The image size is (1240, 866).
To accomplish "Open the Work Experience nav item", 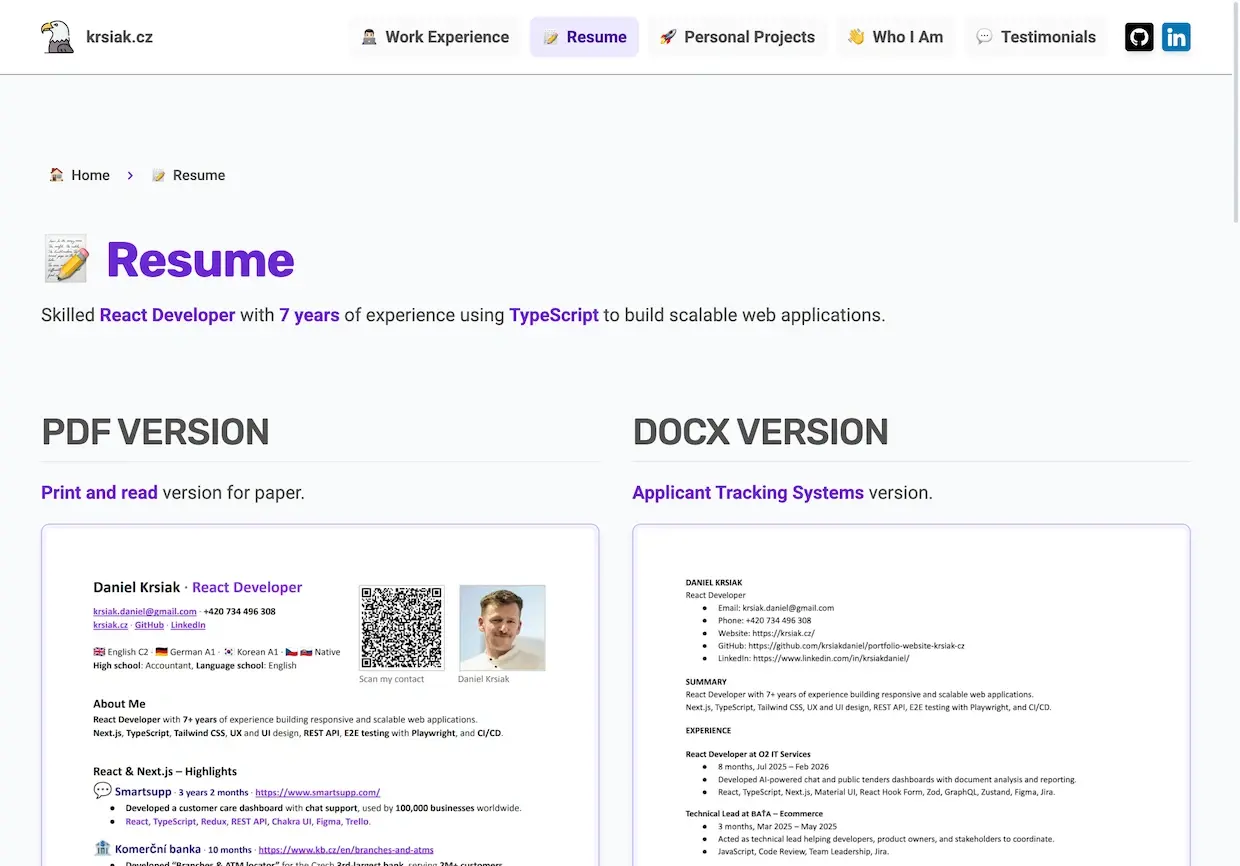I will (435, 37).
